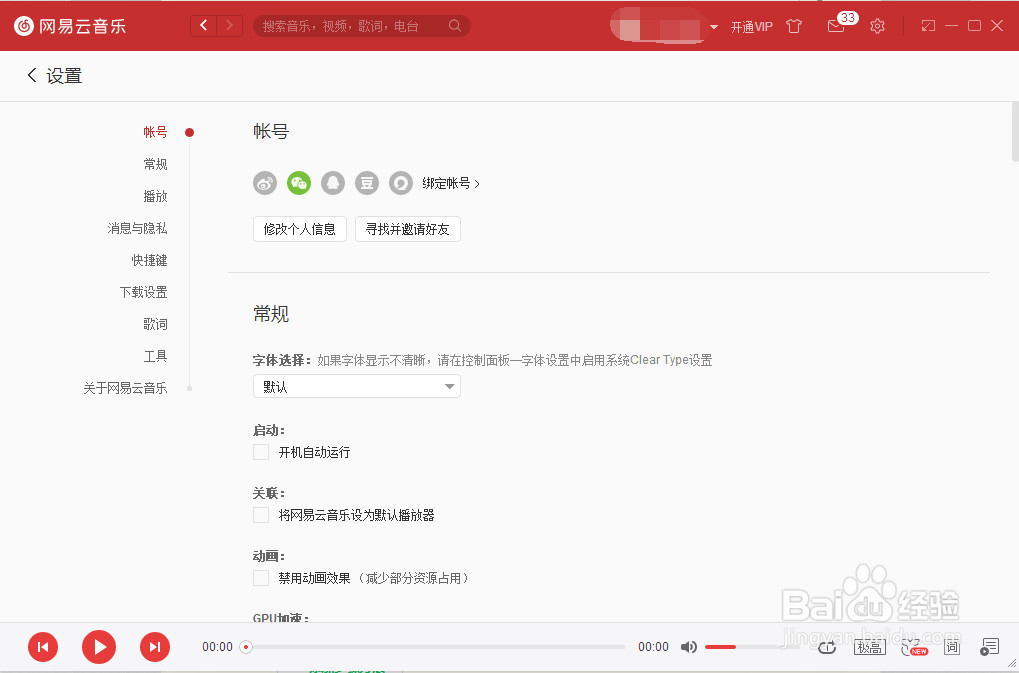Select 帐号 in the settings sidebar
The width and height of the screenshot is (1019, 673).
[155, 132]
